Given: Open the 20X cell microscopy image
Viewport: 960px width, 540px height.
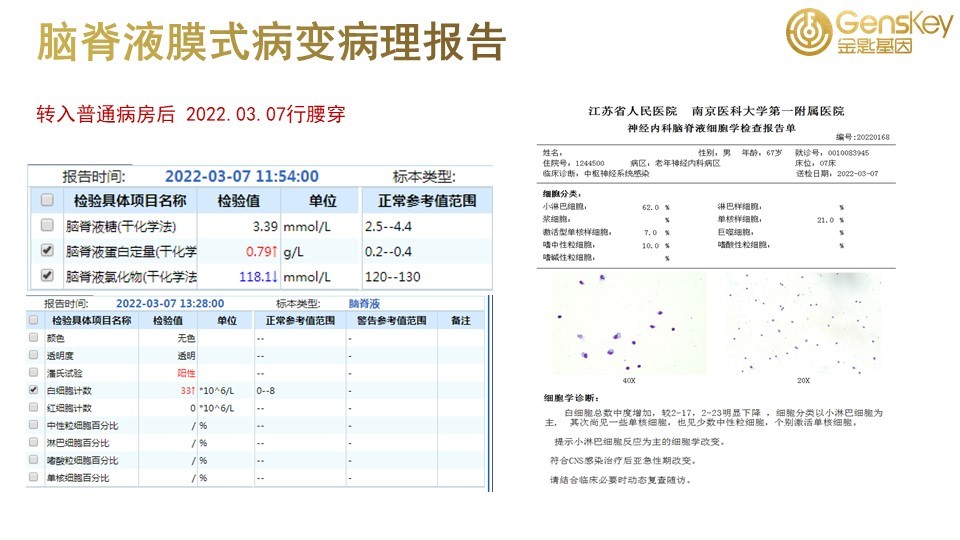Looking at the screenshot, I should 804,323.
